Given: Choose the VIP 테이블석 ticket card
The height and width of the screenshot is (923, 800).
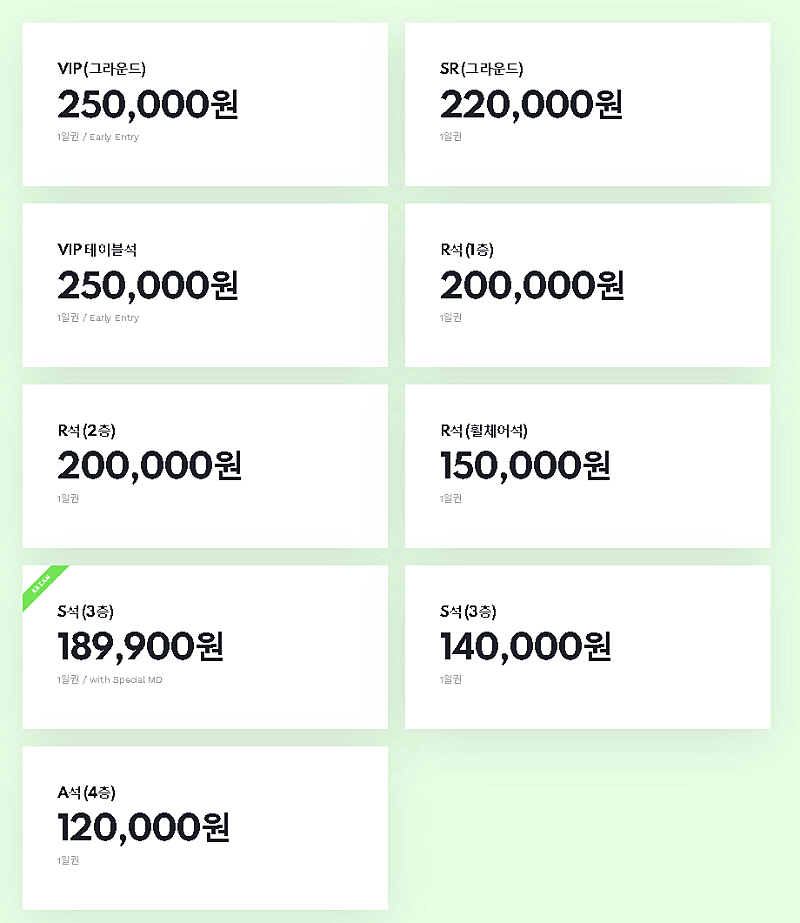Looking at the screenshot, I should 205,285.
